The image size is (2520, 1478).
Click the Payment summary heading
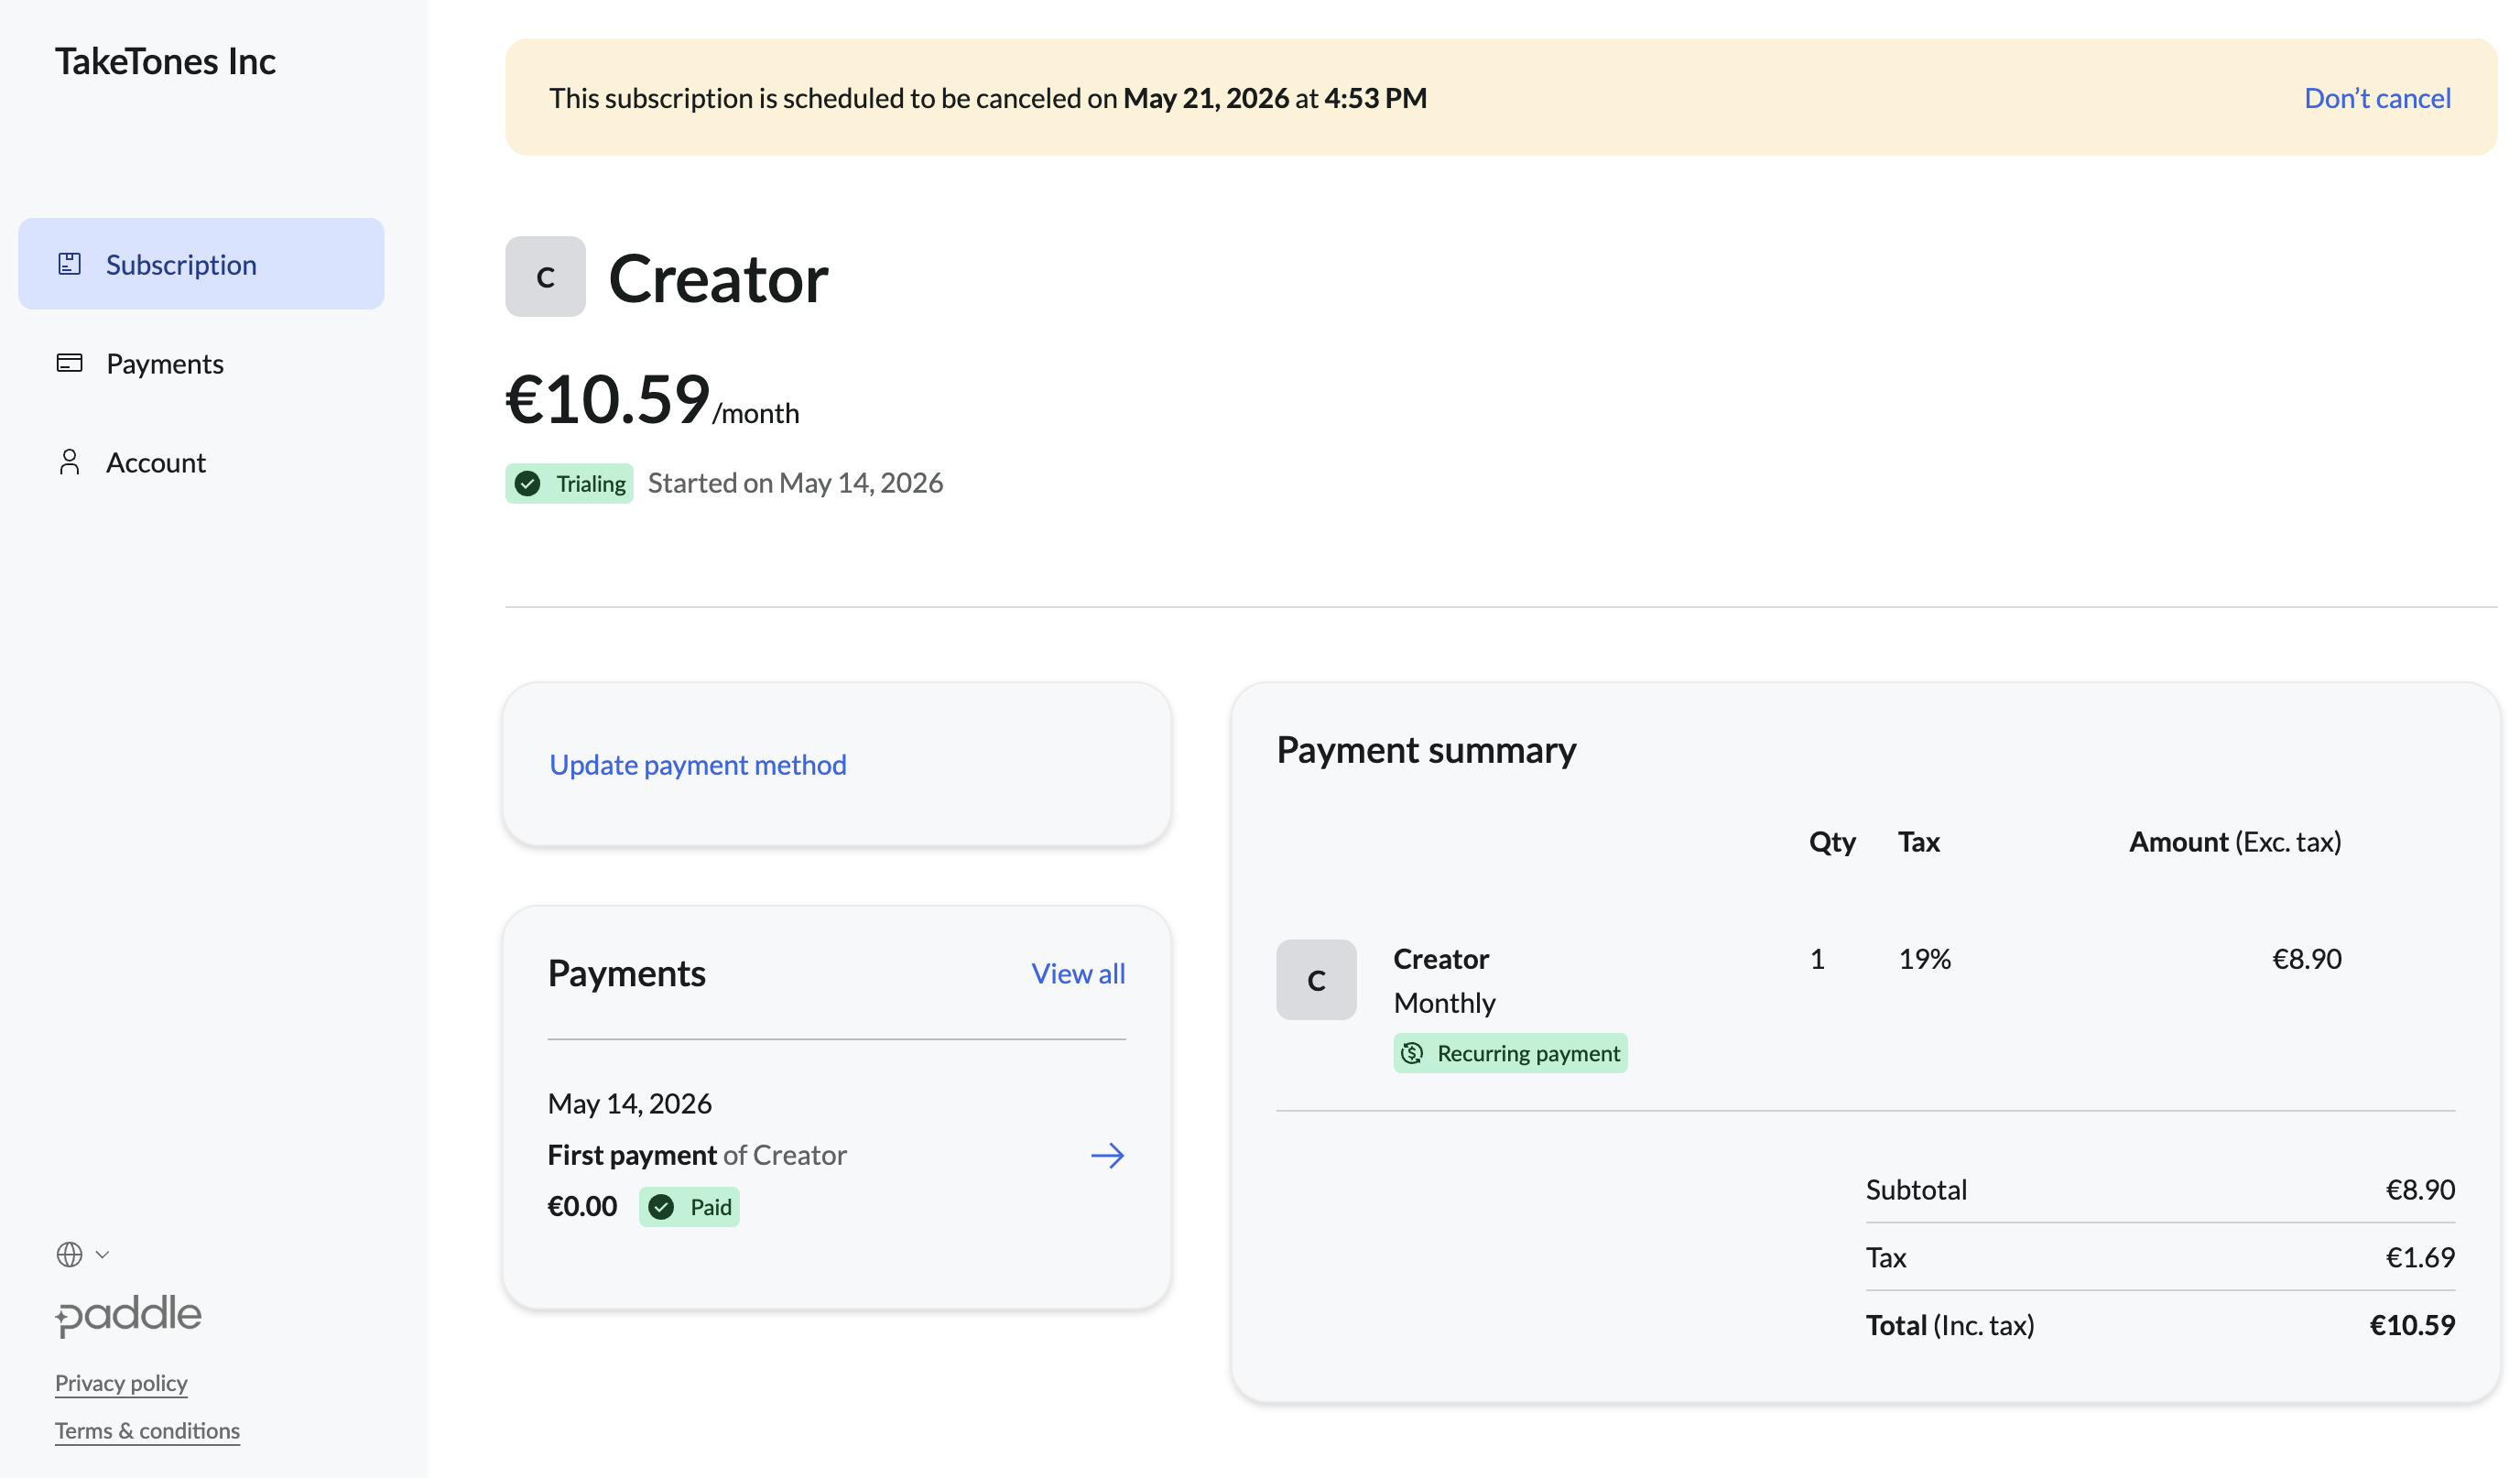[1426, 750]
